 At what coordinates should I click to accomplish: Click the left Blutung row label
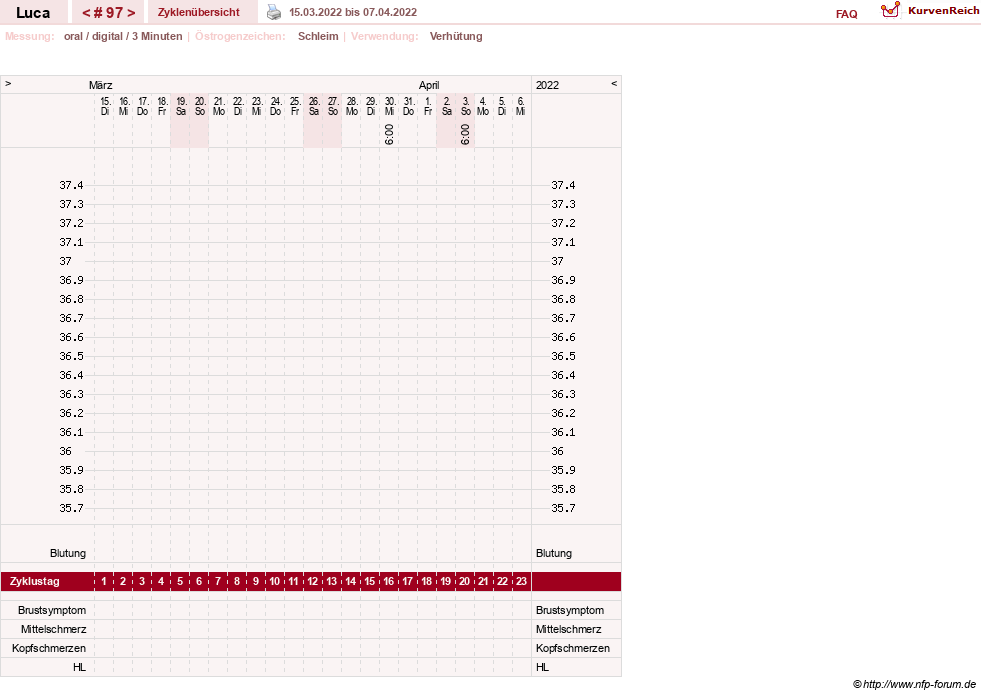click(68, 553)
